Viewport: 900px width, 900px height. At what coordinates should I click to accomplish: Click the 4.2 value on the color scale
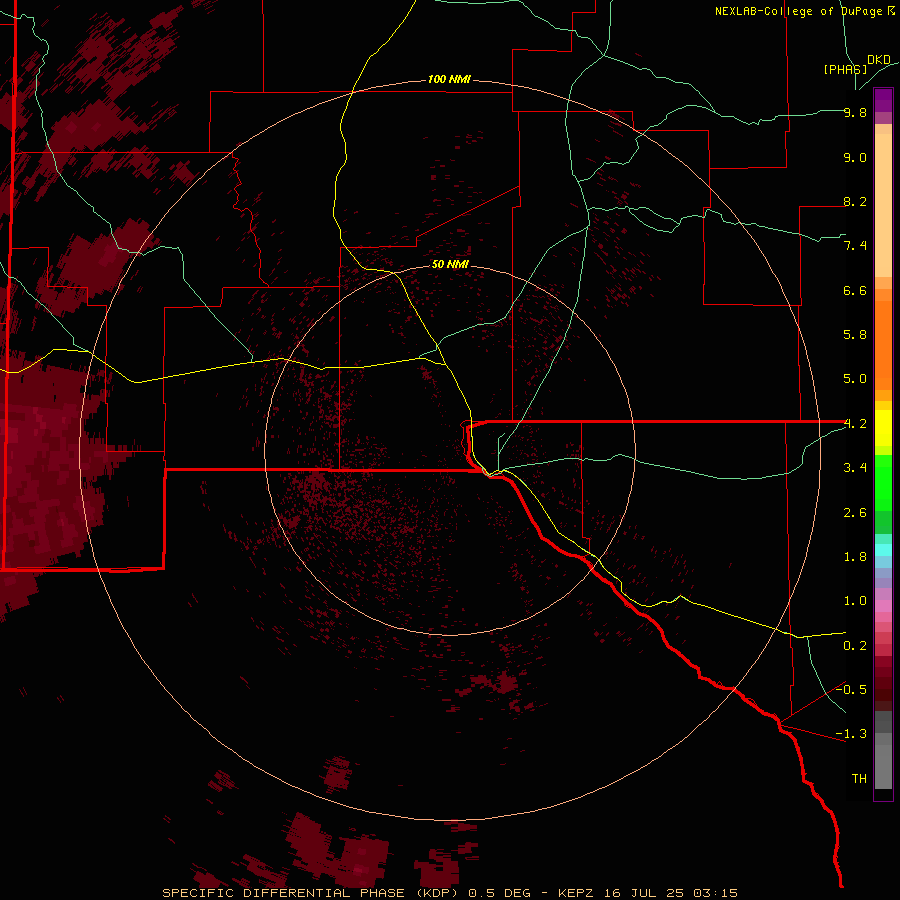coord(855,424)
